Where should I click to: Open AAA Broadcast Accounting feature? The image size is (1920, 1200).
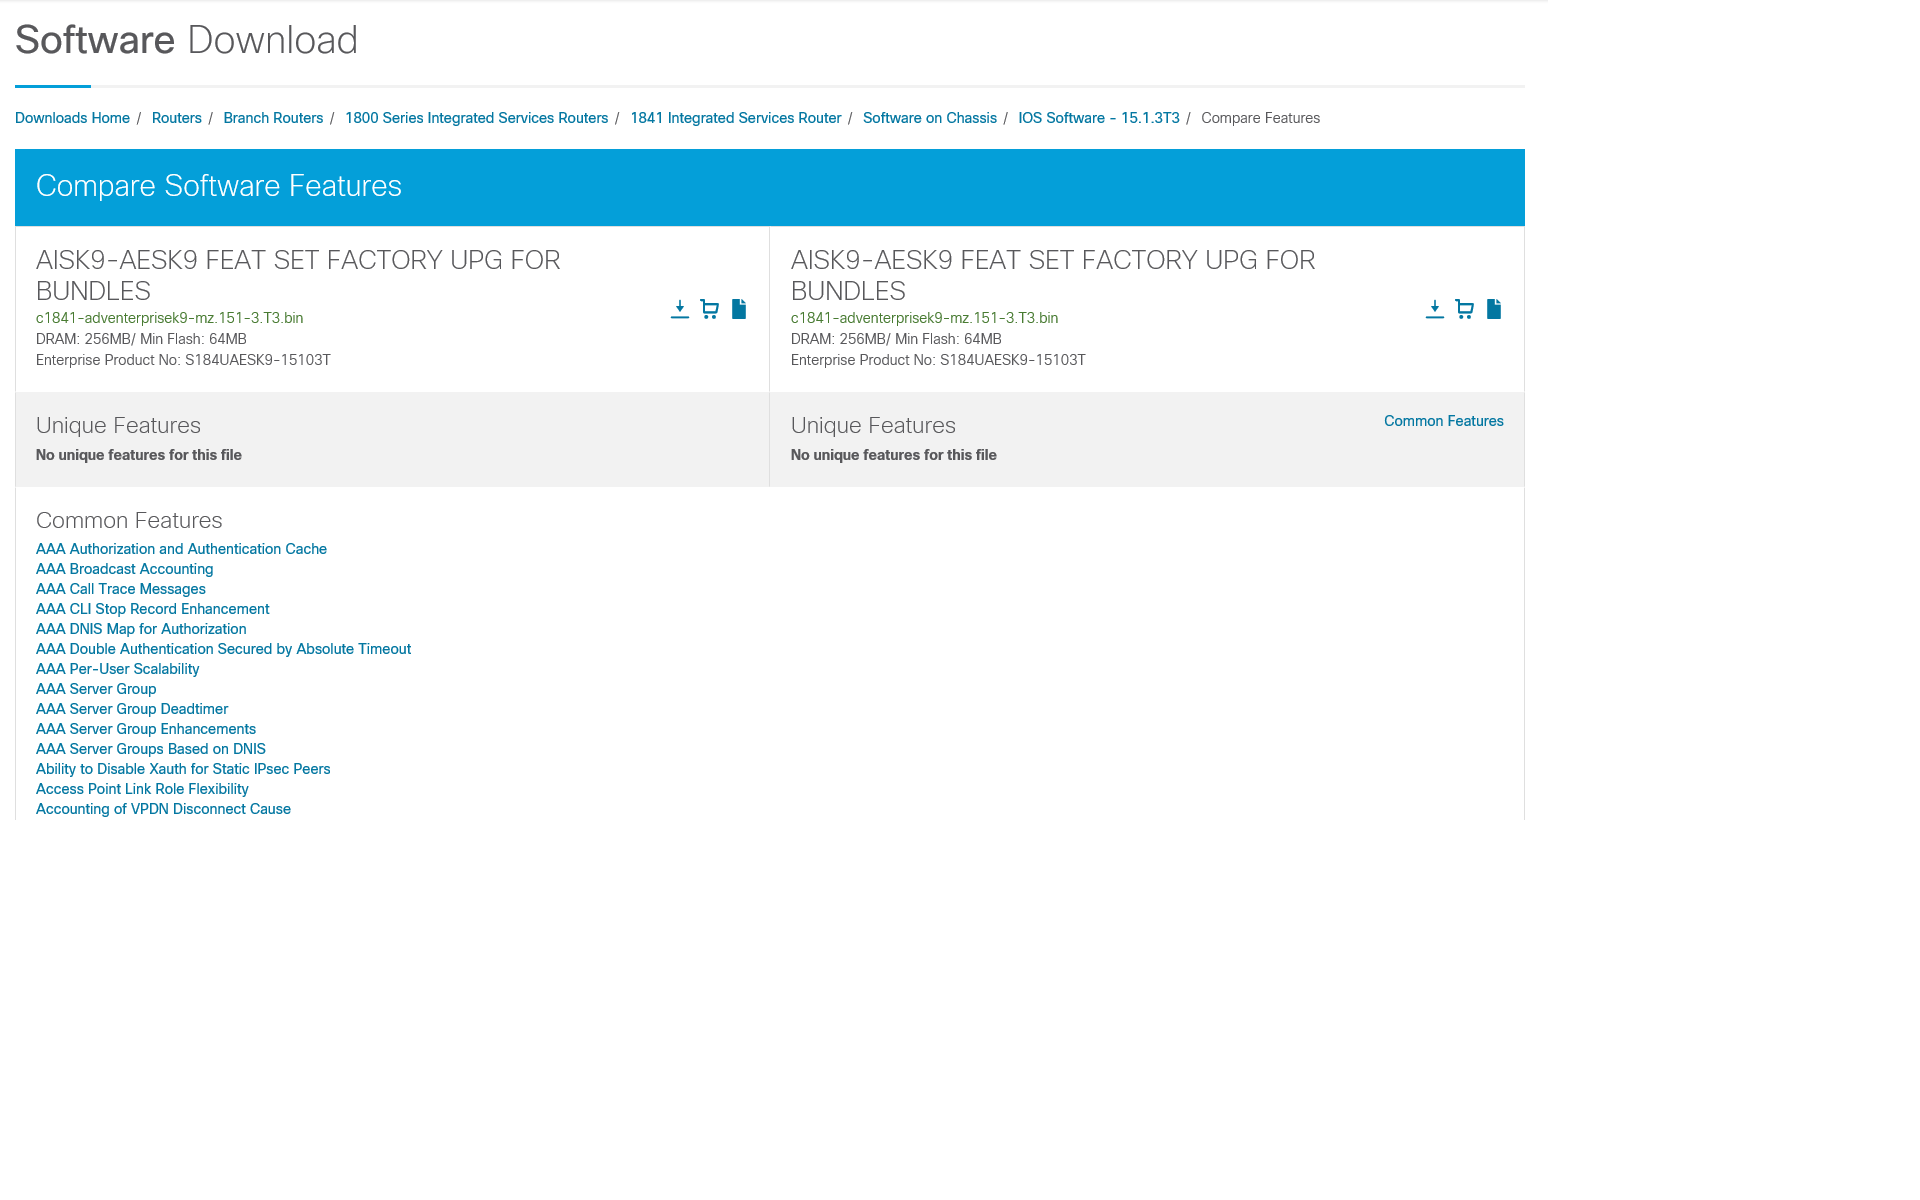124,569
